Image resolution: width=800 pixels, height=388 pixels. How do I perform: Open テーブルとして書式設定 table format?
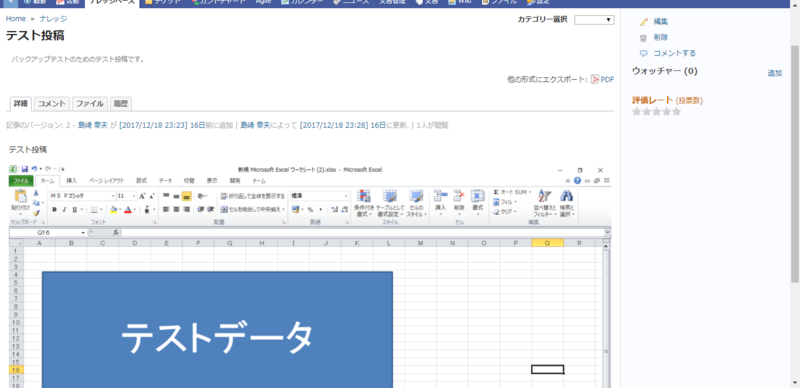tap(390, 203)
